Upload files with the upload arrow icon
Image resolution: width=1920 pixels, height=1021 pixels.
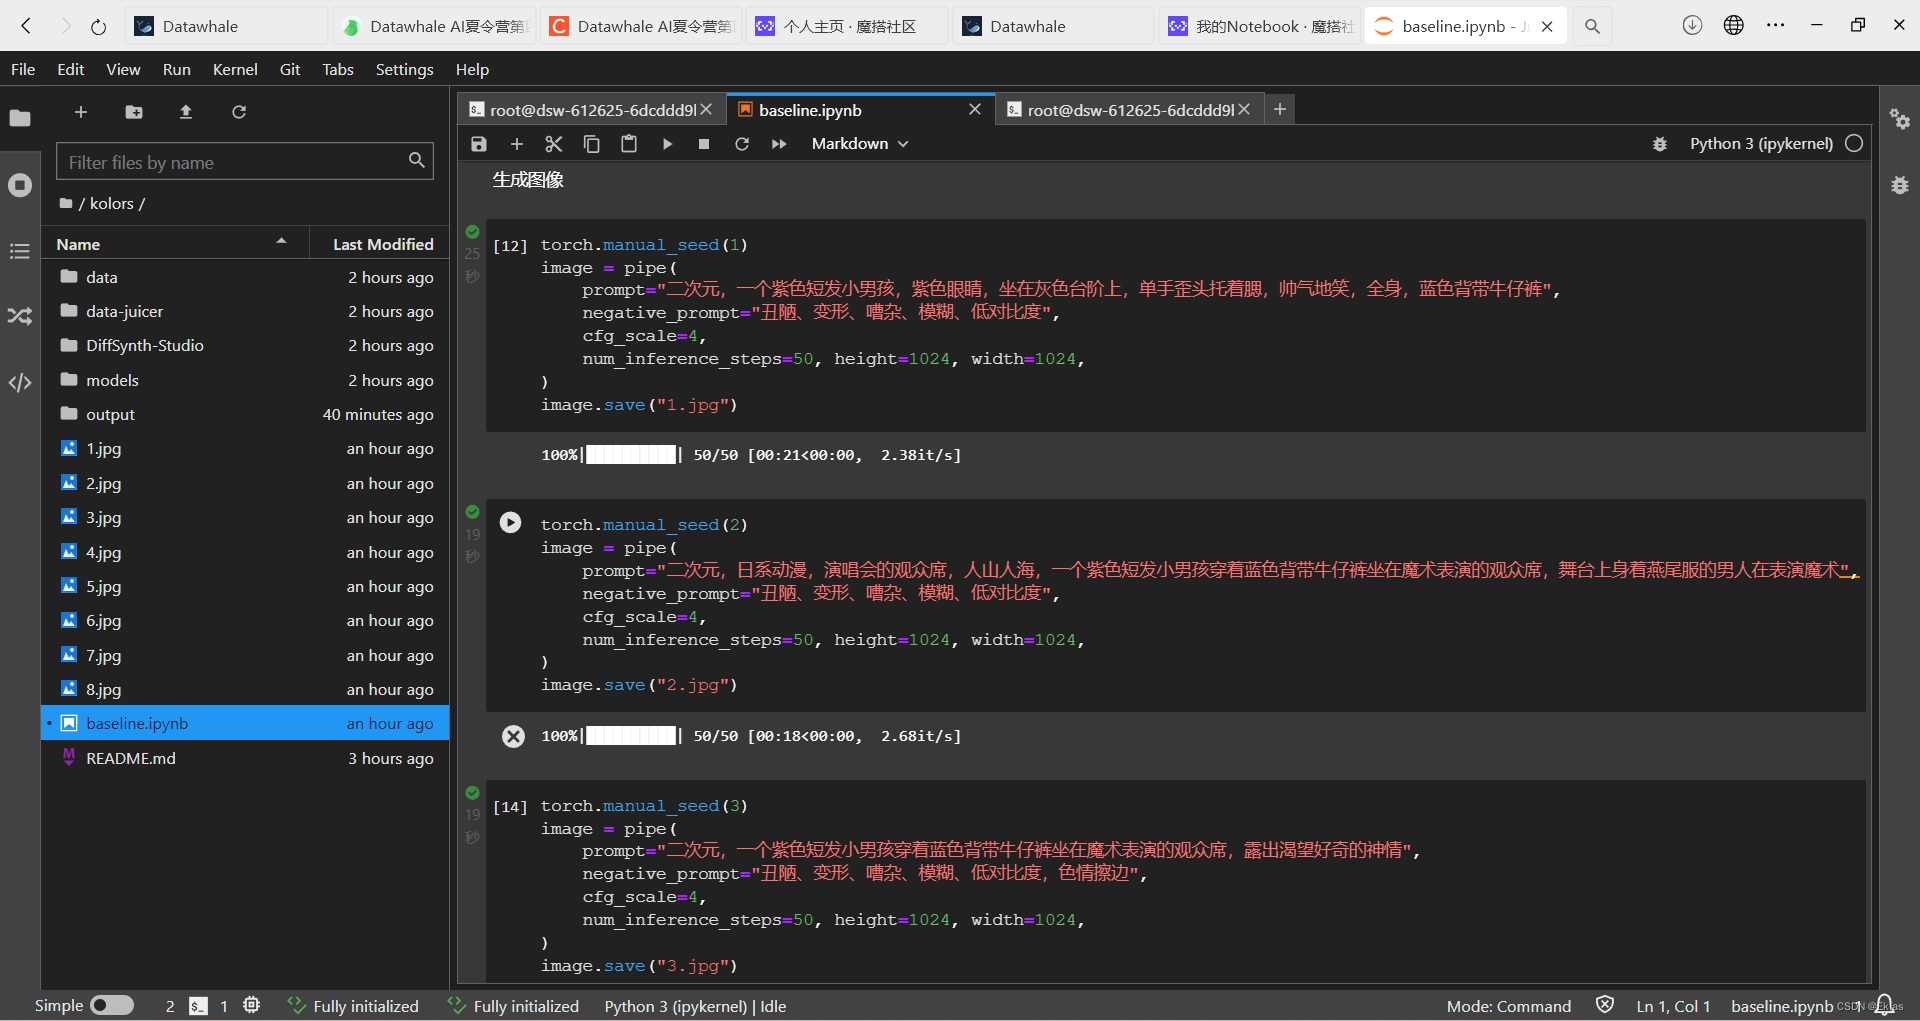(186, 112)
